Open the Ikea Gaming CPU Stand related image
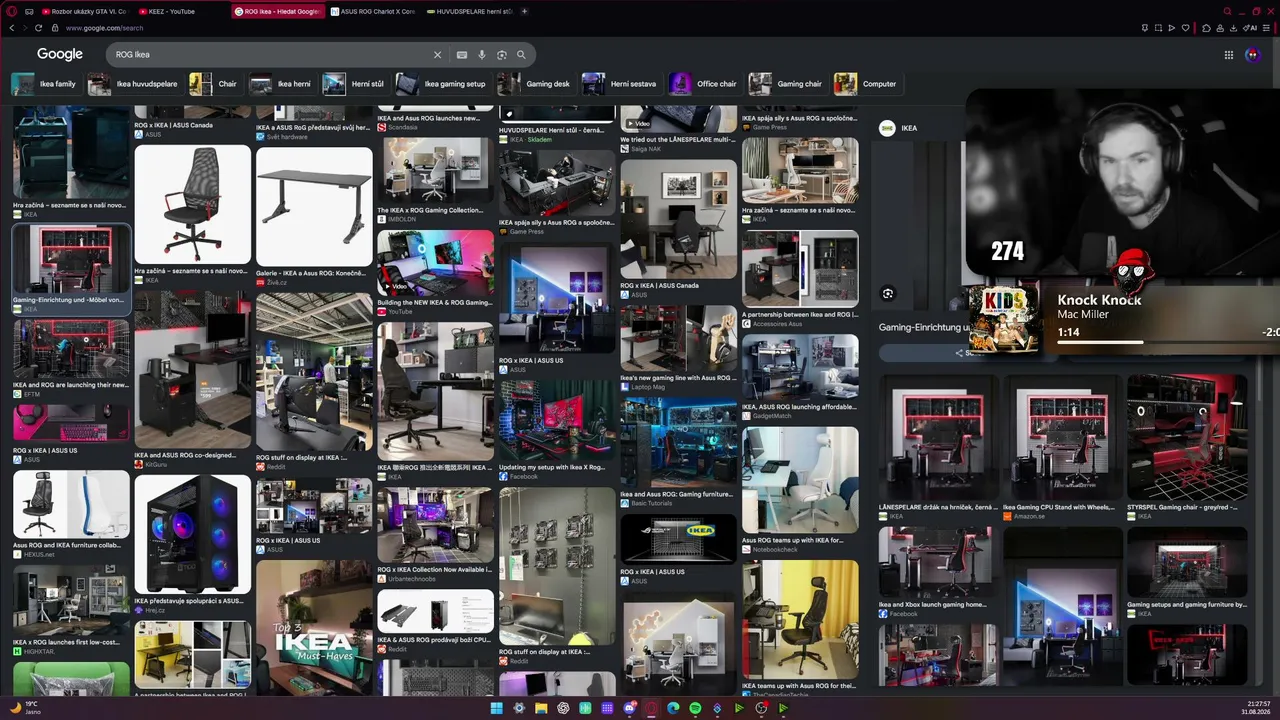1280x720 pixels. click(1063, 438)
